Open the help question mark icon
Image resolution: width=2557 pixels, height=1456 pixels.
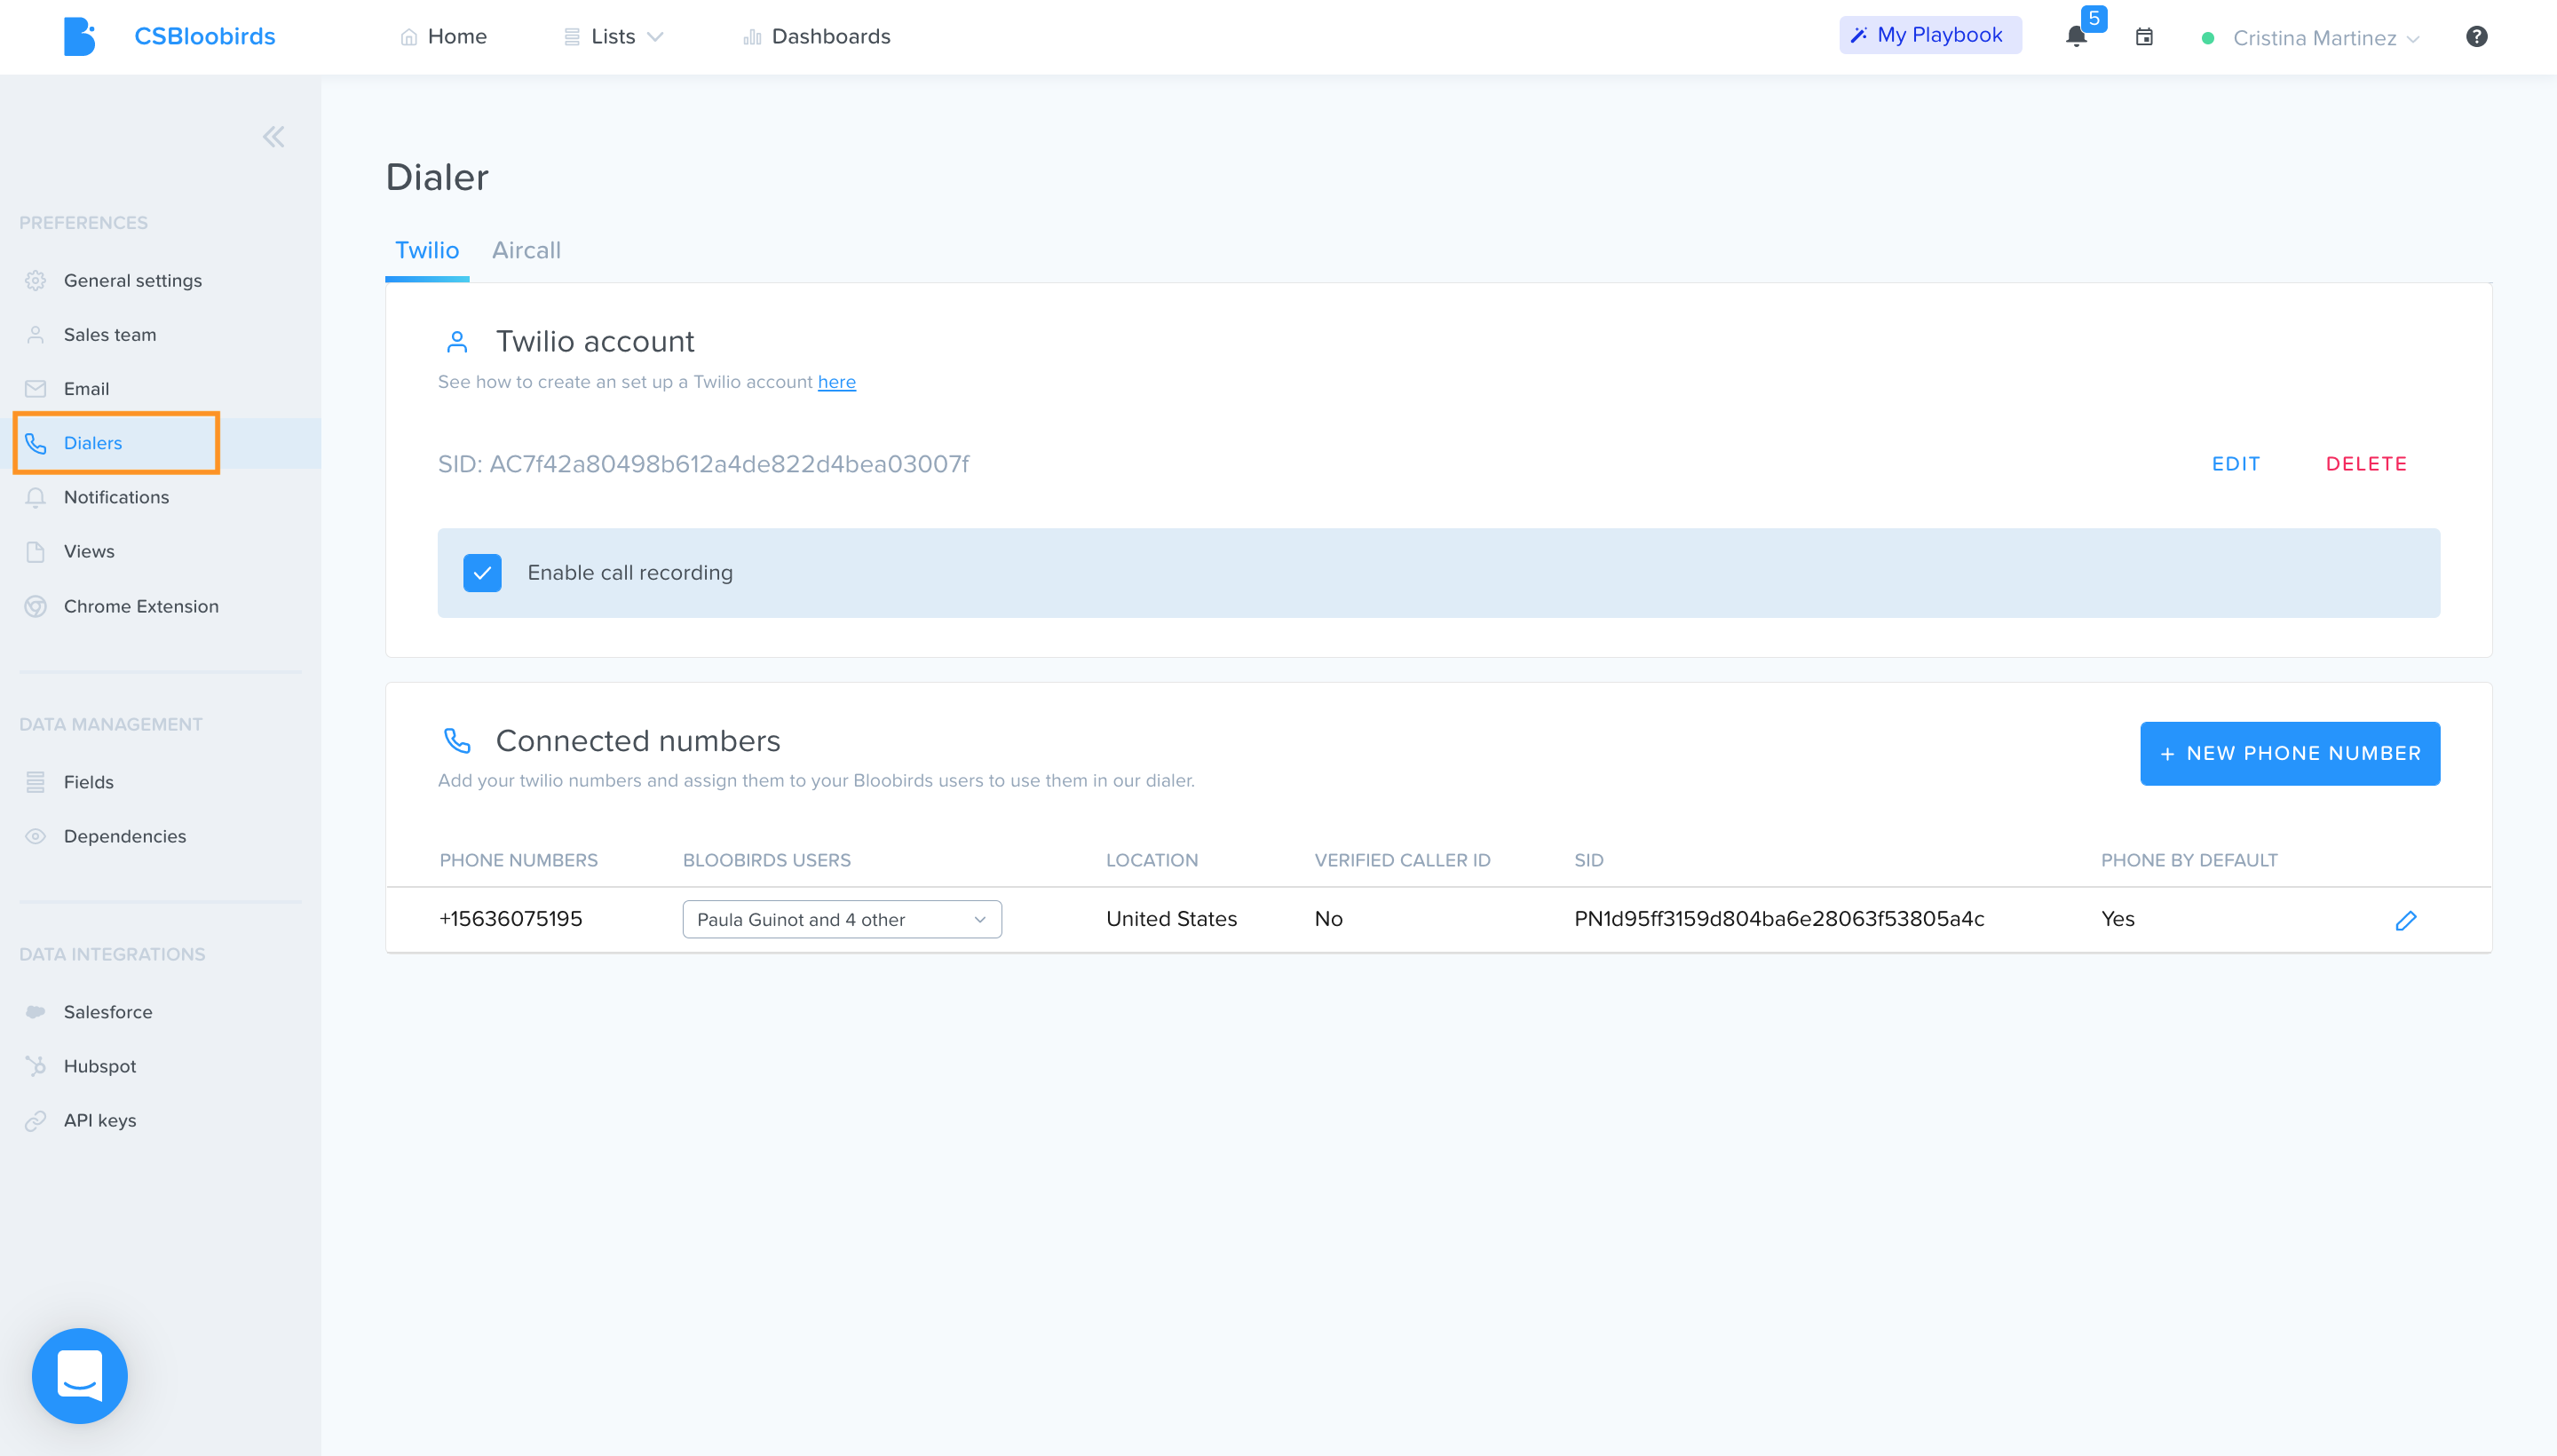2476,37
